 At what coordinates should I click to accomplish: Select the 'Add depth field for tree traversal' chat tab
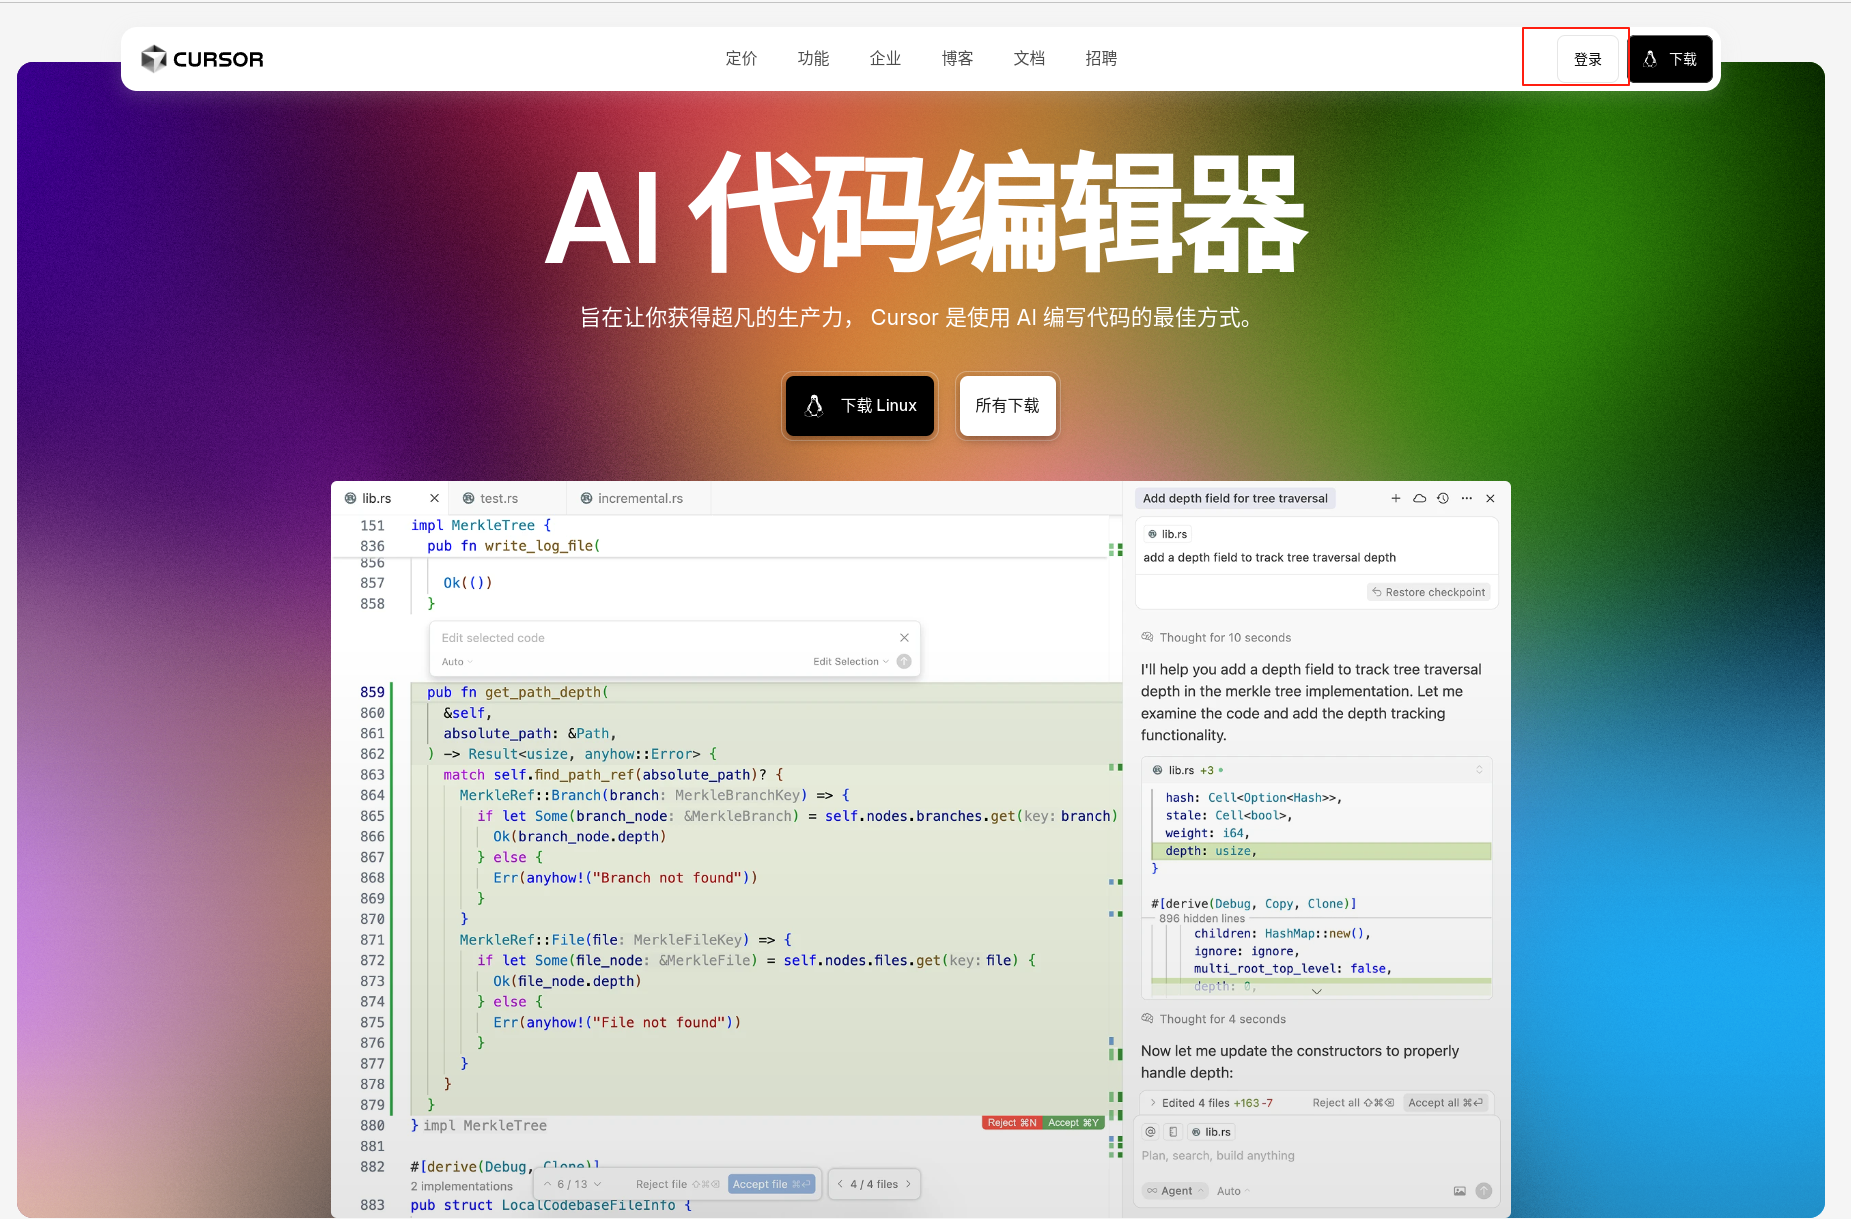coord(1235,498)
